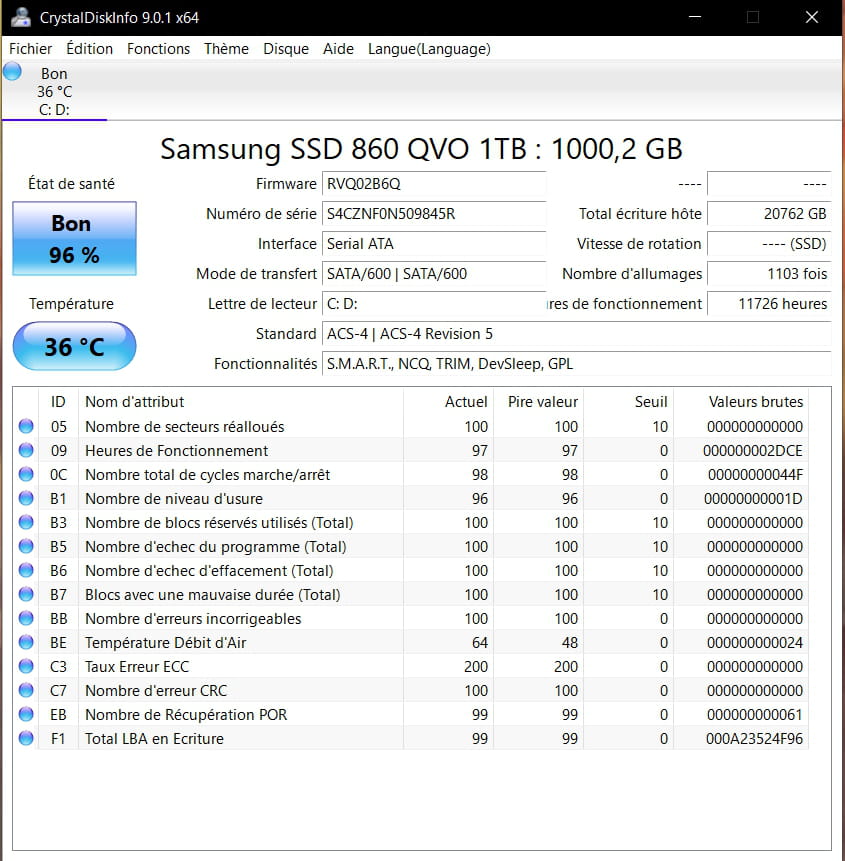Open the Édition menu
The height and width of the screenshot is (861, 845).
89,49
